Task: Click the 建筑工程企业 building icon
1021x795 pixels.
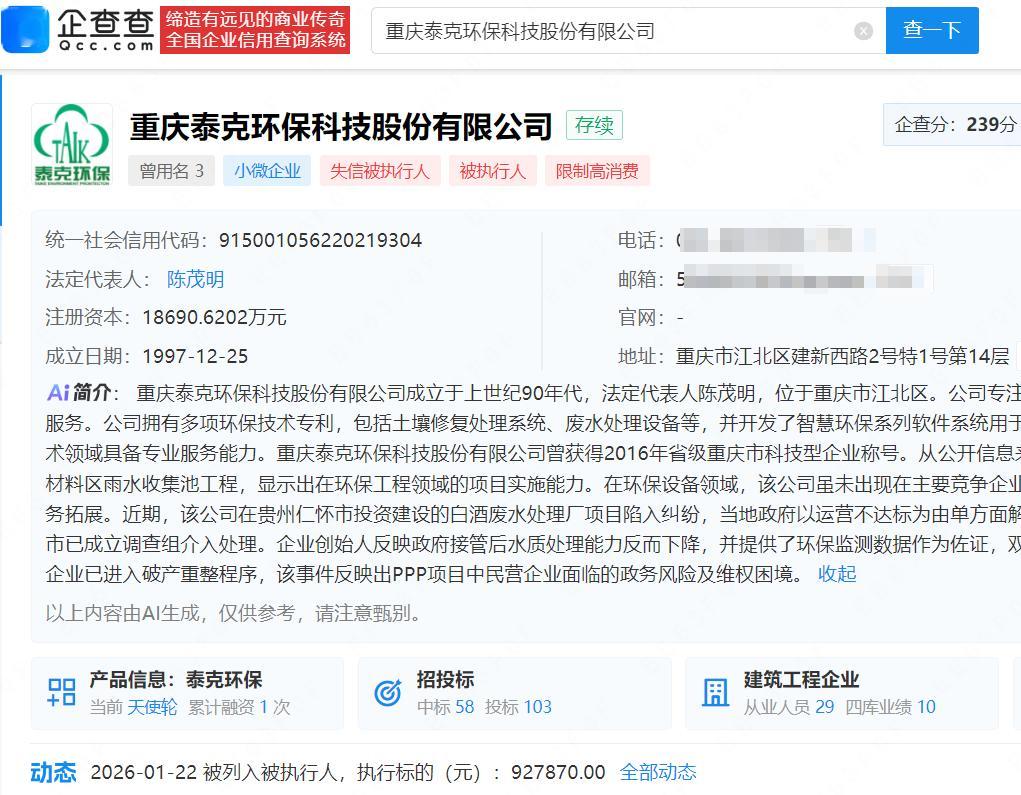Action: (x=714, y=691)
